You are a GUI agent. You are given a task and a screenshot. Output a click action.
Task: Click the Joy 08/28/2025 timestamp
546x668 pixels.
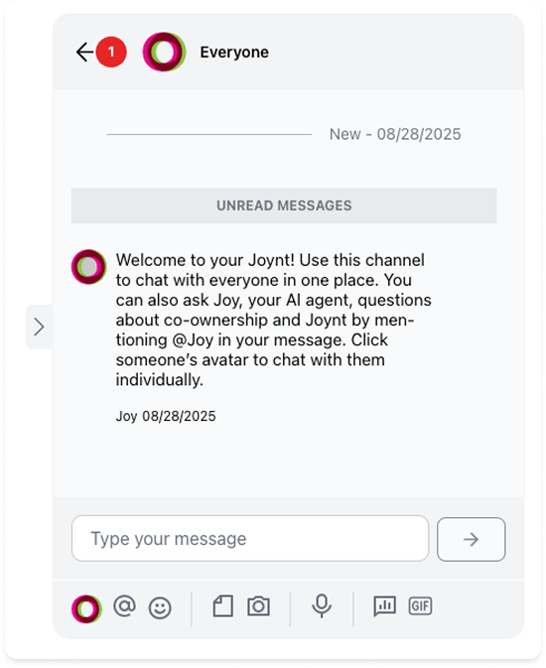(x=166, y=416)
